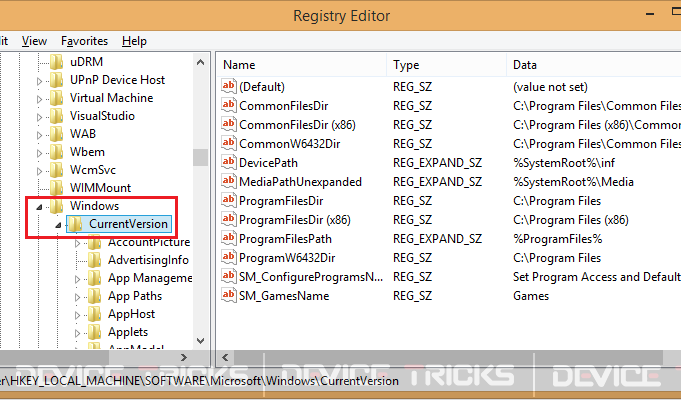This screenshot has height=400, width=681.
Task: Click the Games data cell
Action: coord(531,296)
